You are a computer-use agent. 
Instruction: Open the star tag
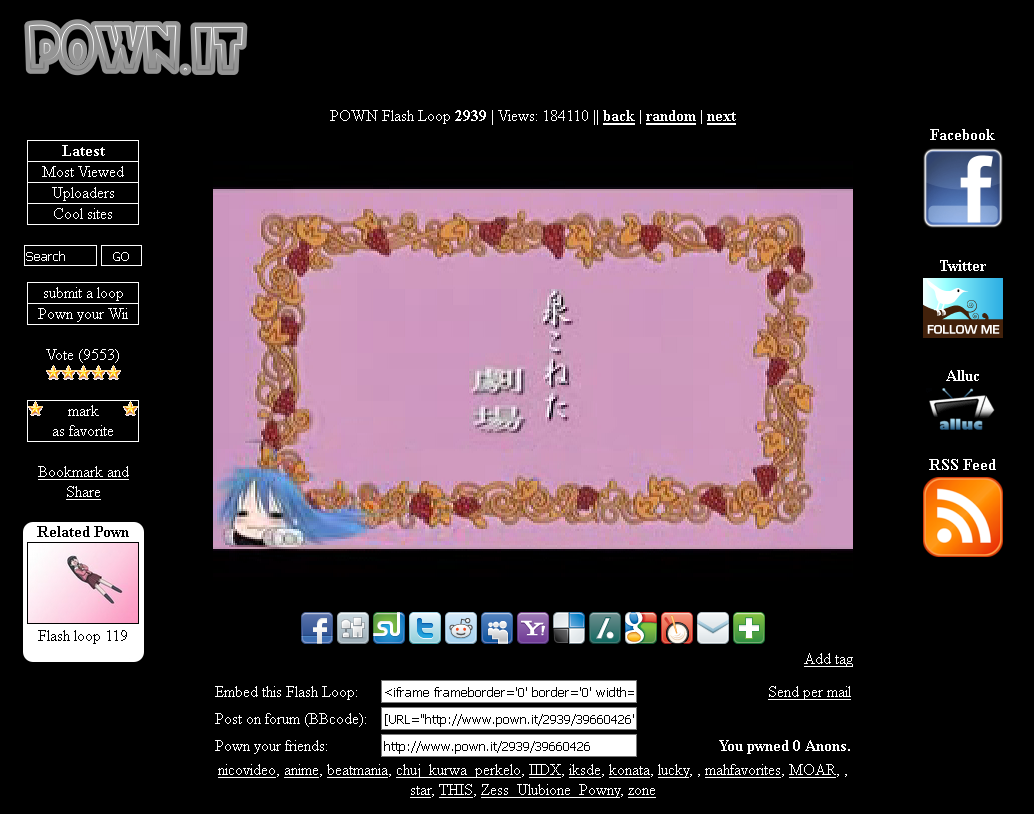point(421,790)
